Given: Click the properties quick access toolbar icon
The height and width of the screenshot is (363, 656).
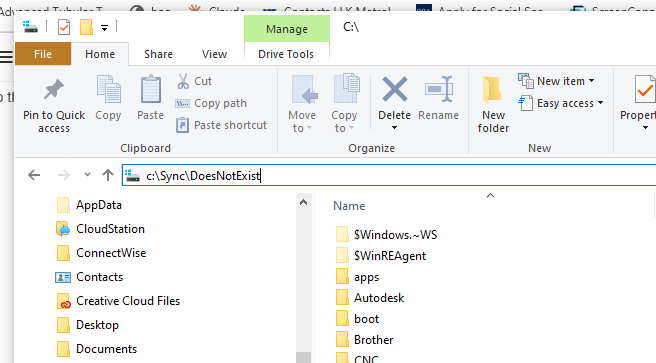Looking at the screenshot, I should [x=64, y=28].
